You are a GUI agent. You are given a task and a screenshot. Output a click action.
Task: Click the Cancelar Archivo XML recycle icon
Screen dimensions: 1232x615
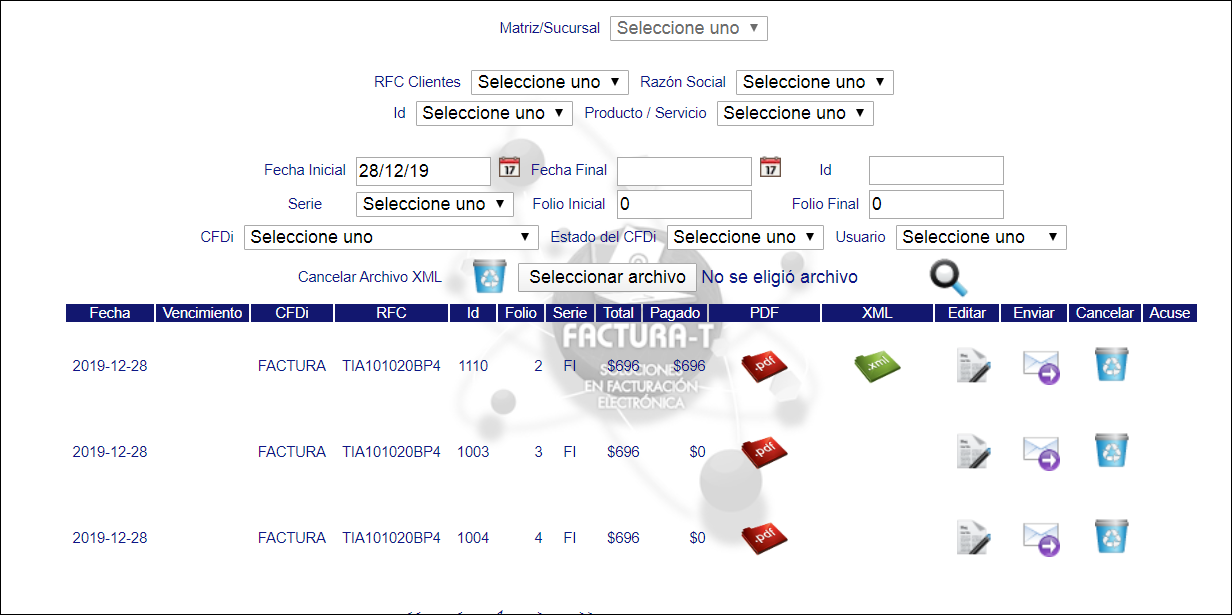488,276
